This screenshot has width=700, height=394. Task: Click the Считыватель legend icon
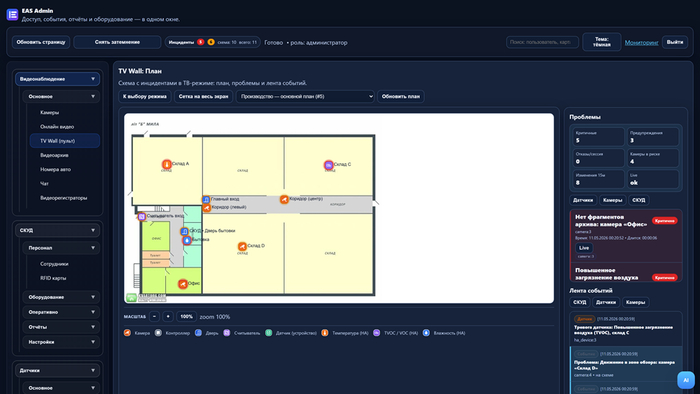pyautogui.click(x=227, y=333)
